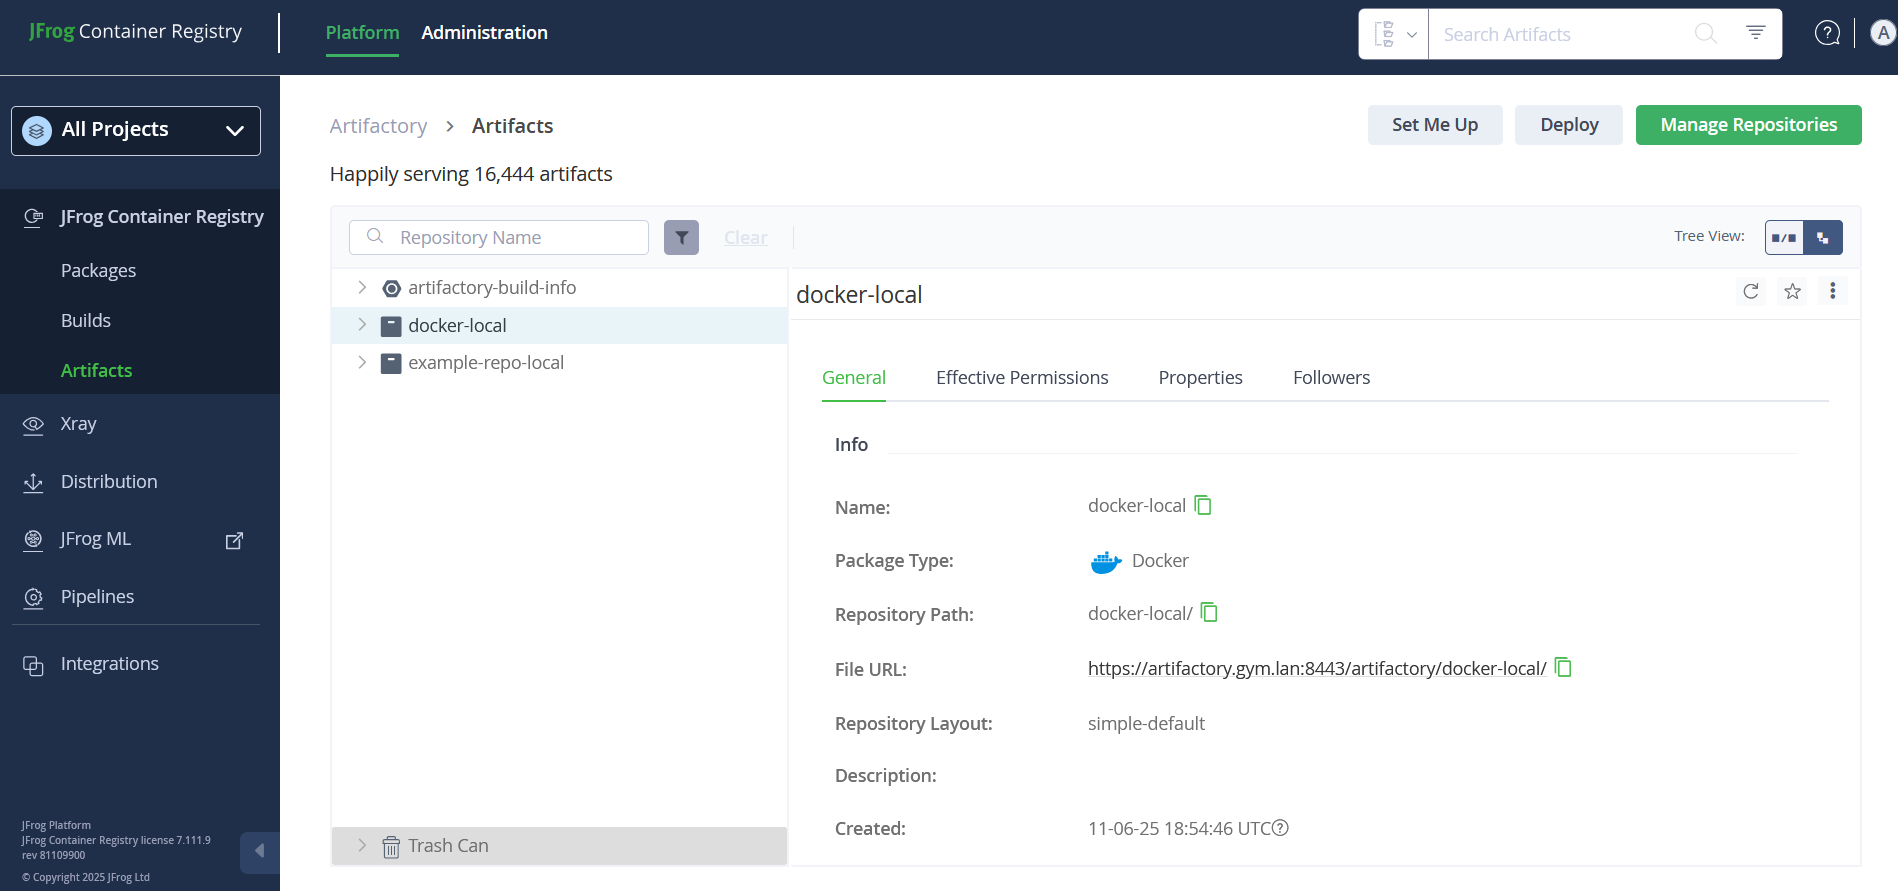Expand the artifactory-build-info tree node
The image size is (1898, 891).
[x=362, y=287]
